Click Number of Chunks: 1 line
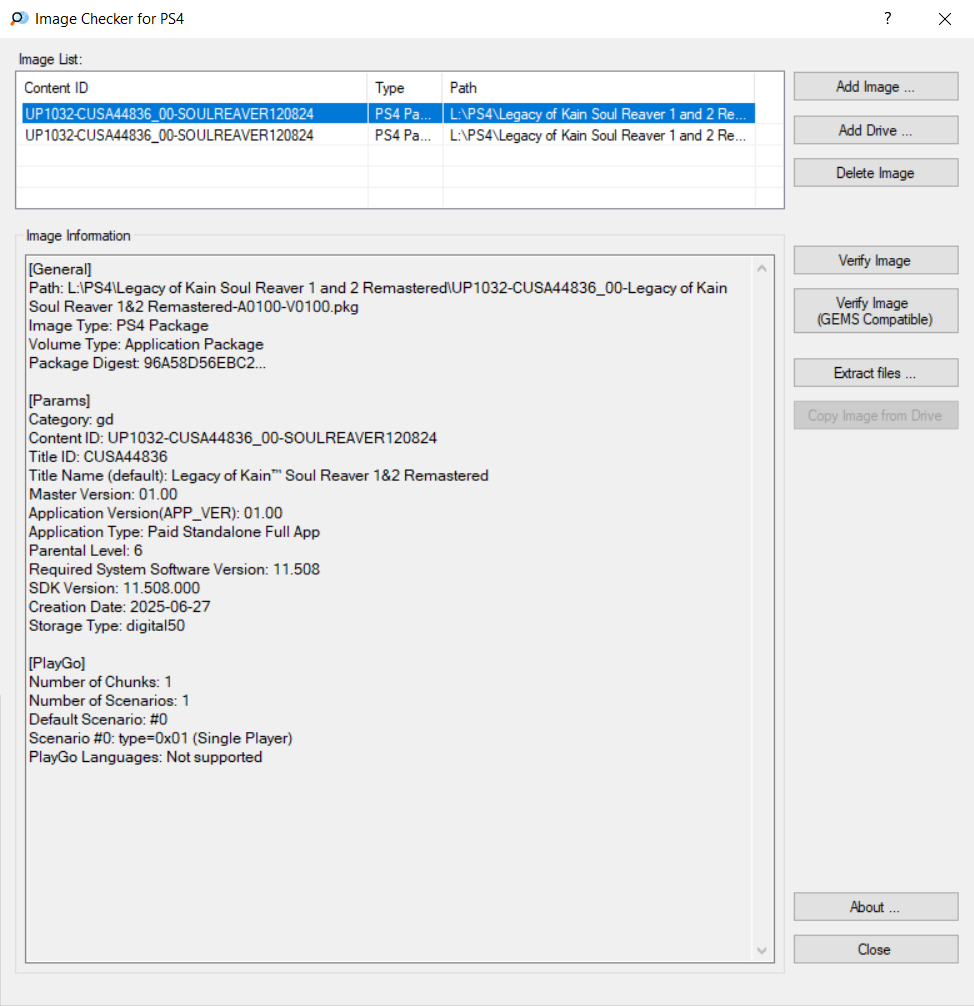 pyautogui.click(x=100, y=682)
